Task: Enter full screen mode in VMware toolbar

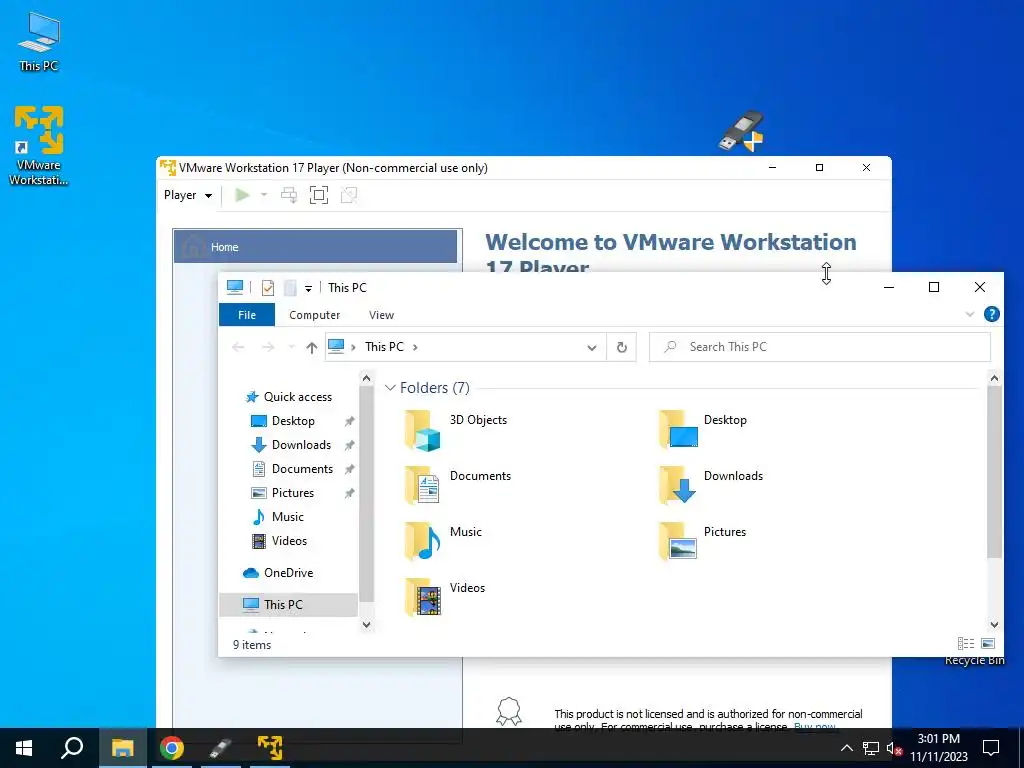Action: (x=319, y=195)
